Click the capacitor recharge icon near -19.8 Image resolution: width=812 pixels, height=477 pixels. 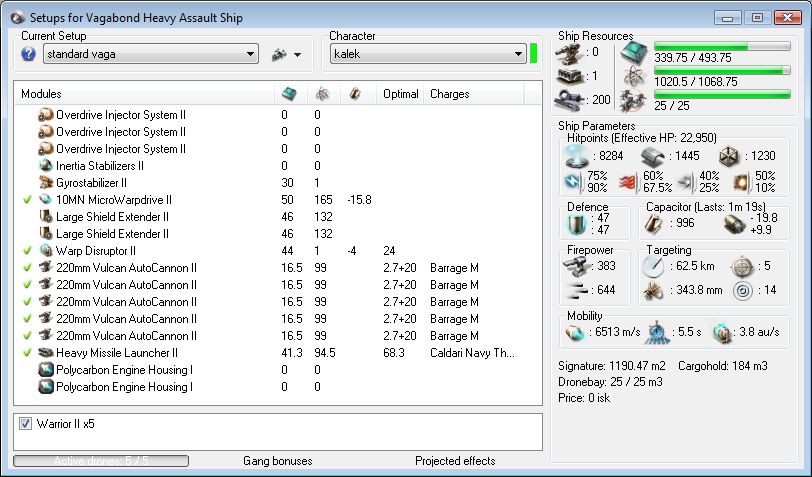click(734, 224)
